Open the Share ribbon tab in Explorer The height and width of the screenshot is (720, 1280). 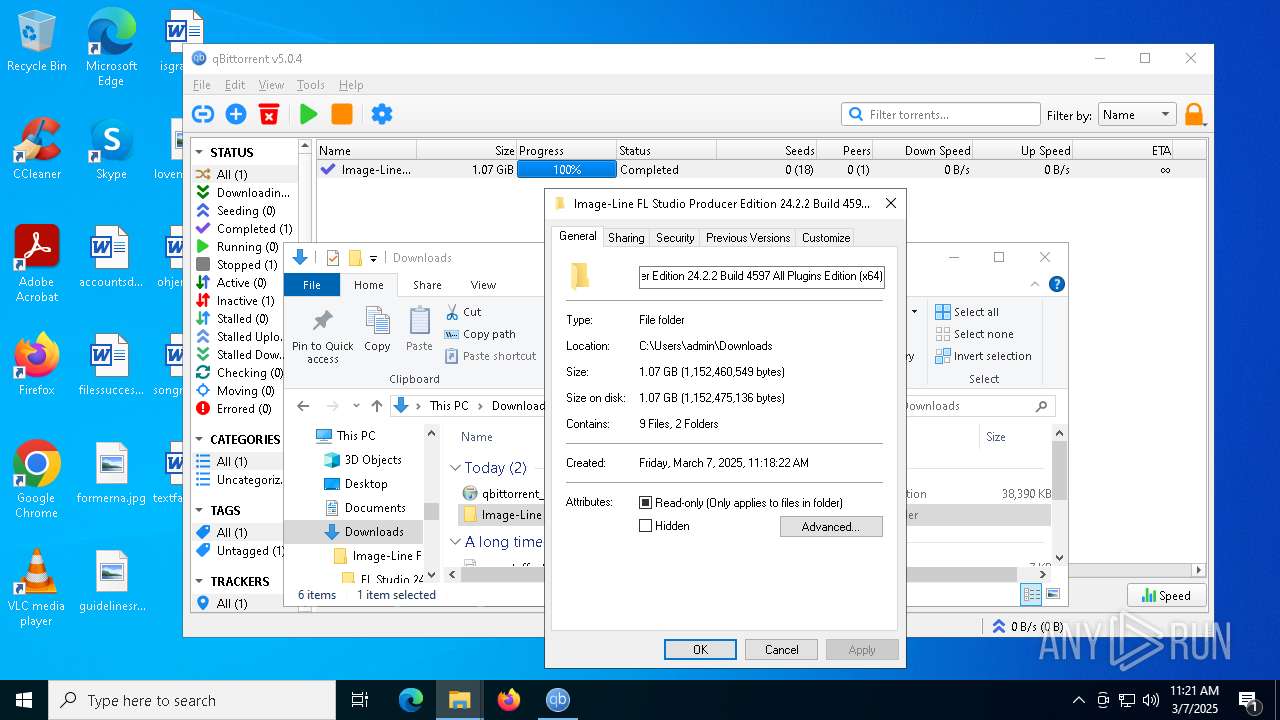[427, 285]
